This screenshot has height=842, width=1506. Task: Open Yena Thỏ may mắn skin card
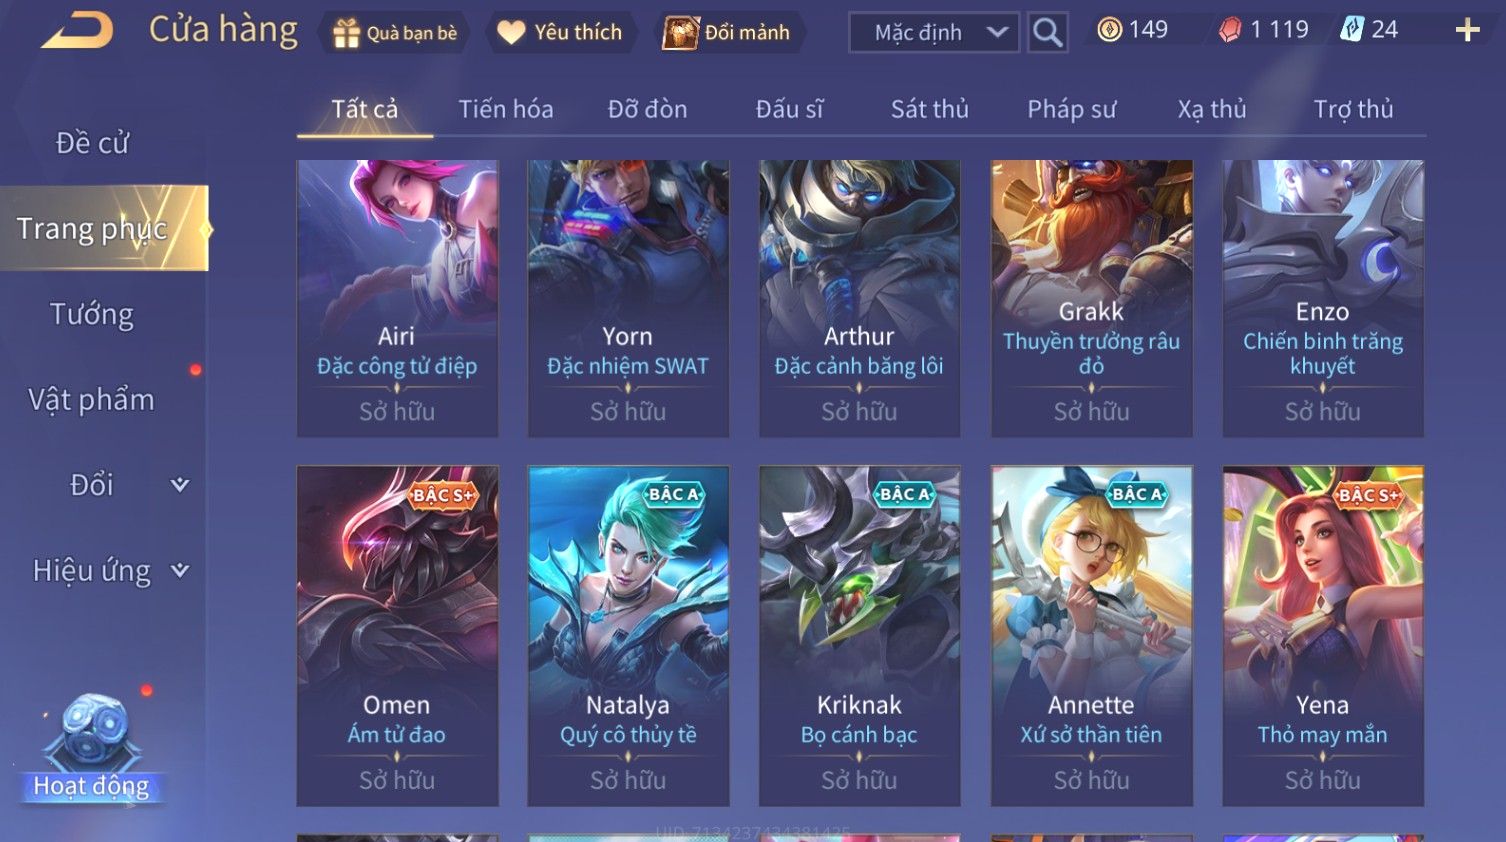pos(1323,636)
